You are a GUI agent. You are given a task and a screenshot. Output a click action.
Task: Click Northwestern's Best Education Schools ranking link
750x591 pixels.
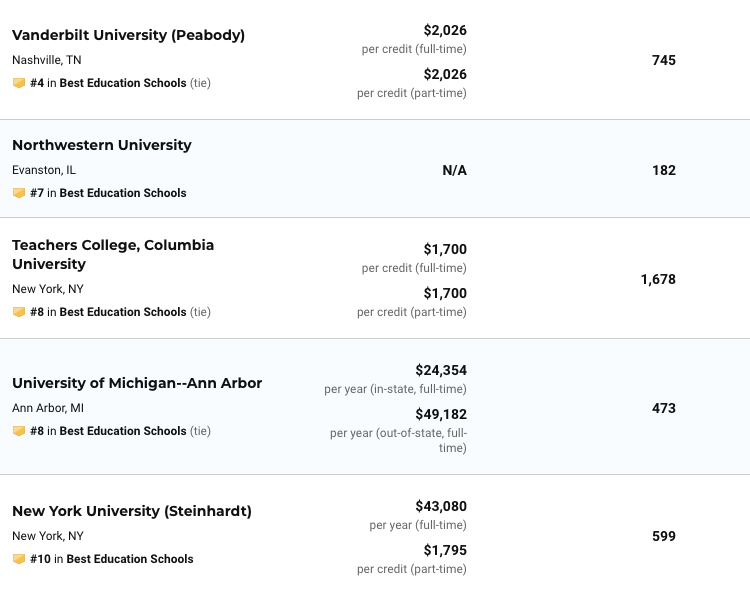click(x=122, y=193)
